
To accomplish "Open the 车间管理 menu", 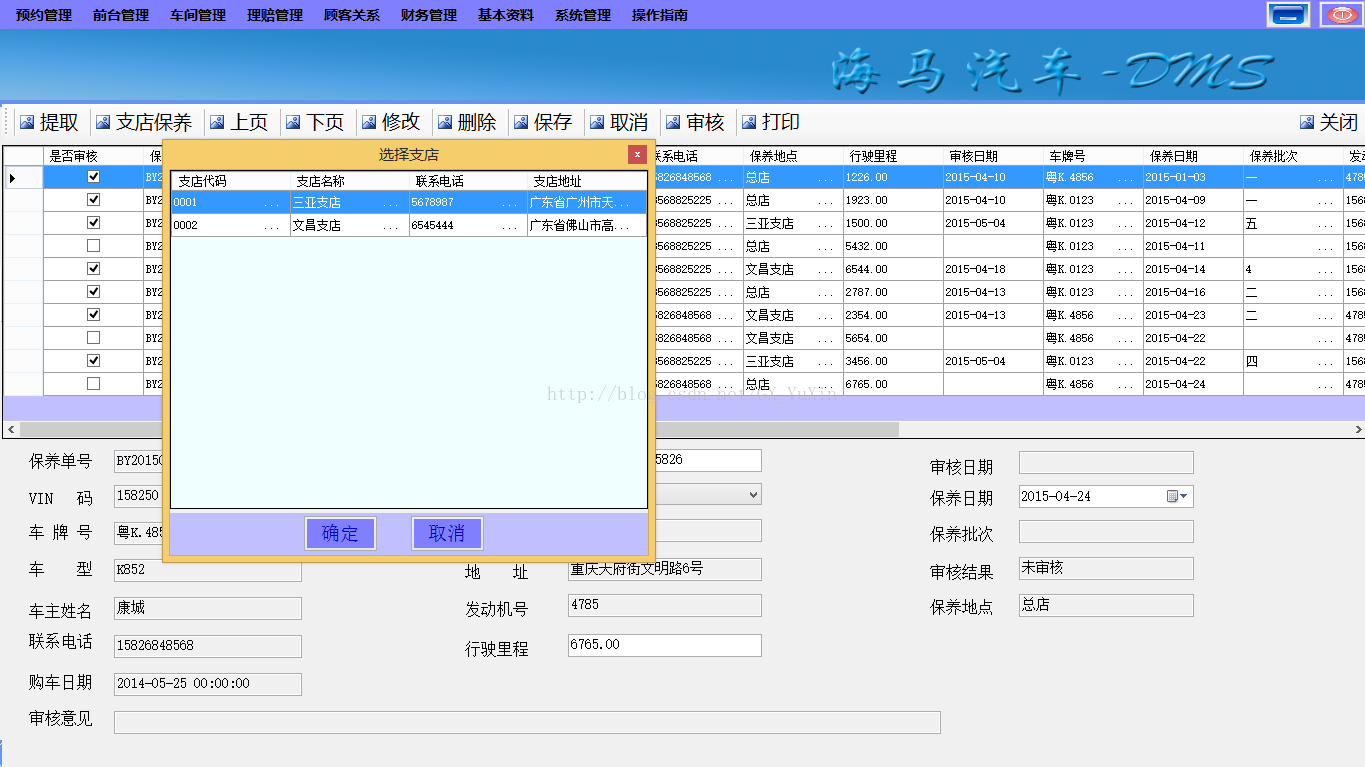I will click(x=198, y=15).
